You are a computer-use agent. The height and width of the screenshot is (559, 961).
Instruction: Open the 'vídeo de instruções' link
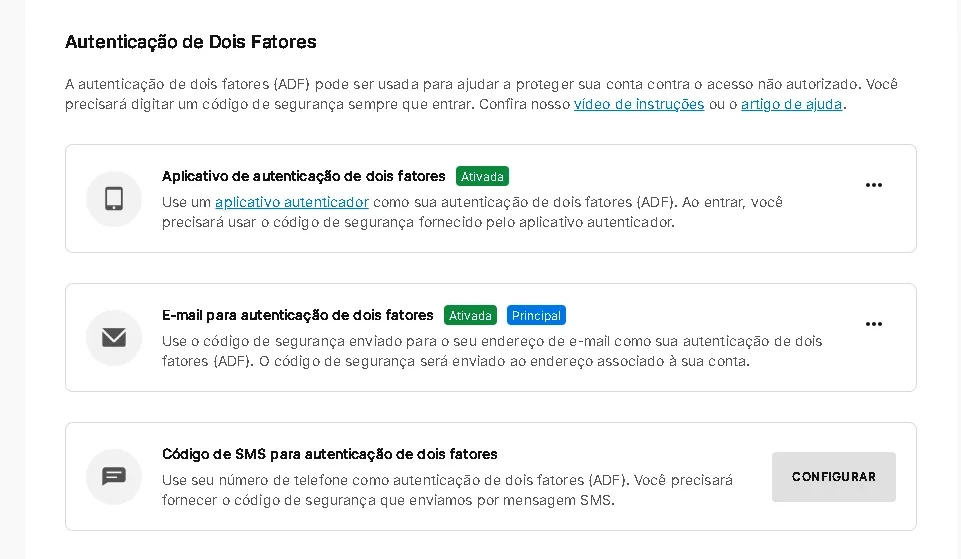click(639, 104)
